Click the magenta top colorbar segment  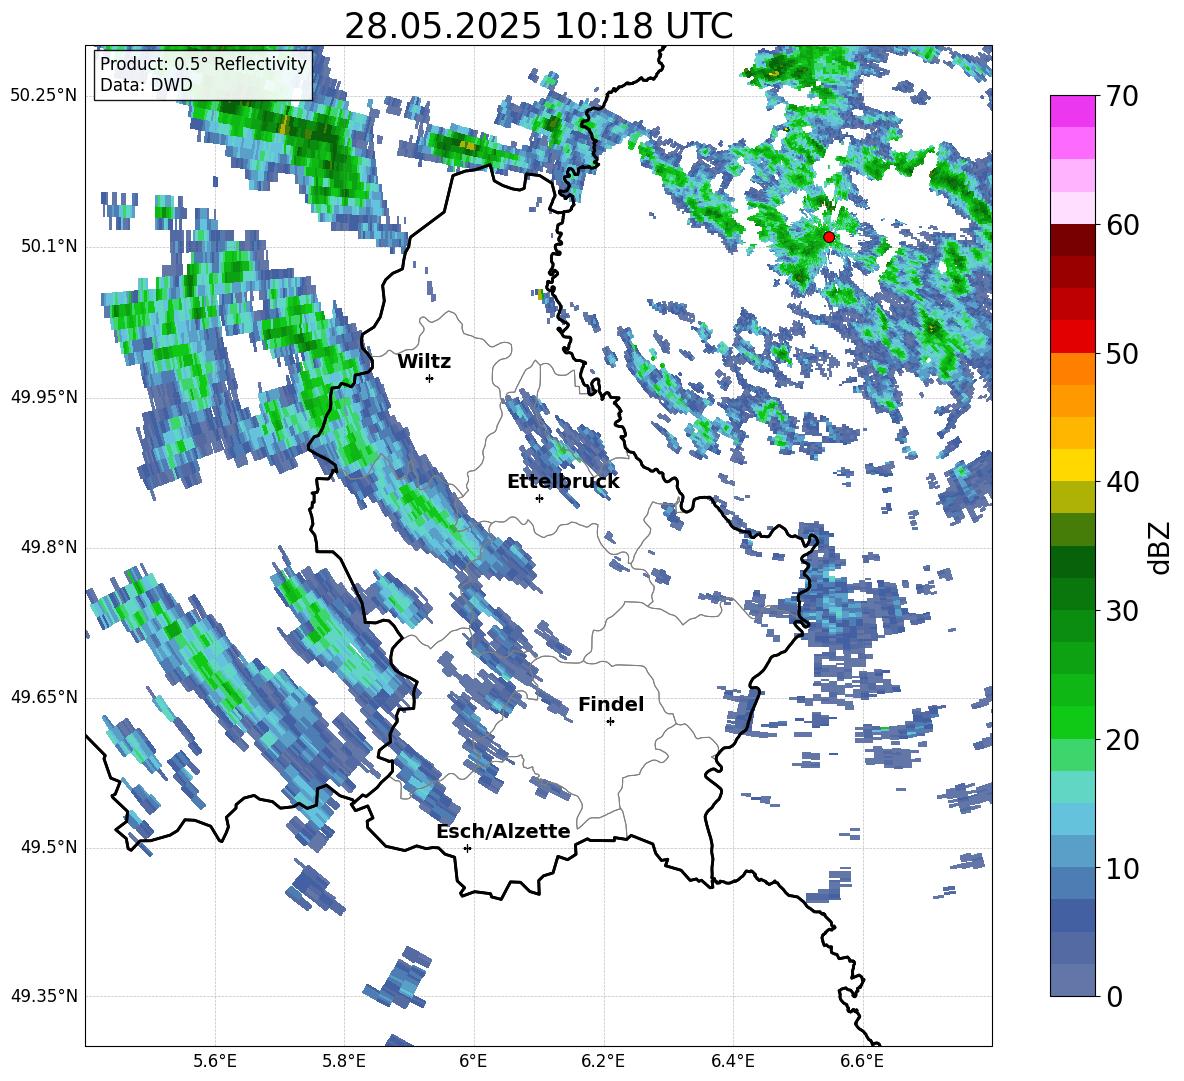coord(1072,111)
